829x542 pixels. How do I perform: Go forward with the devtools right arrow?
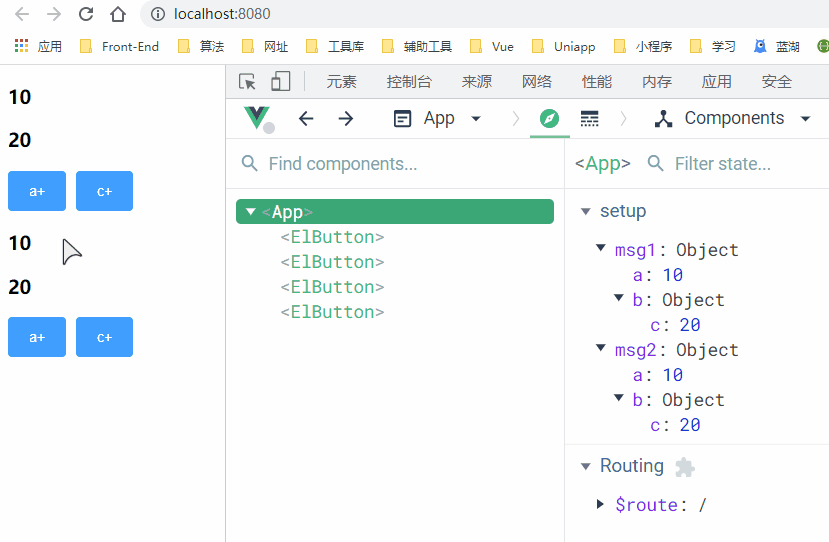coord(346,118)
